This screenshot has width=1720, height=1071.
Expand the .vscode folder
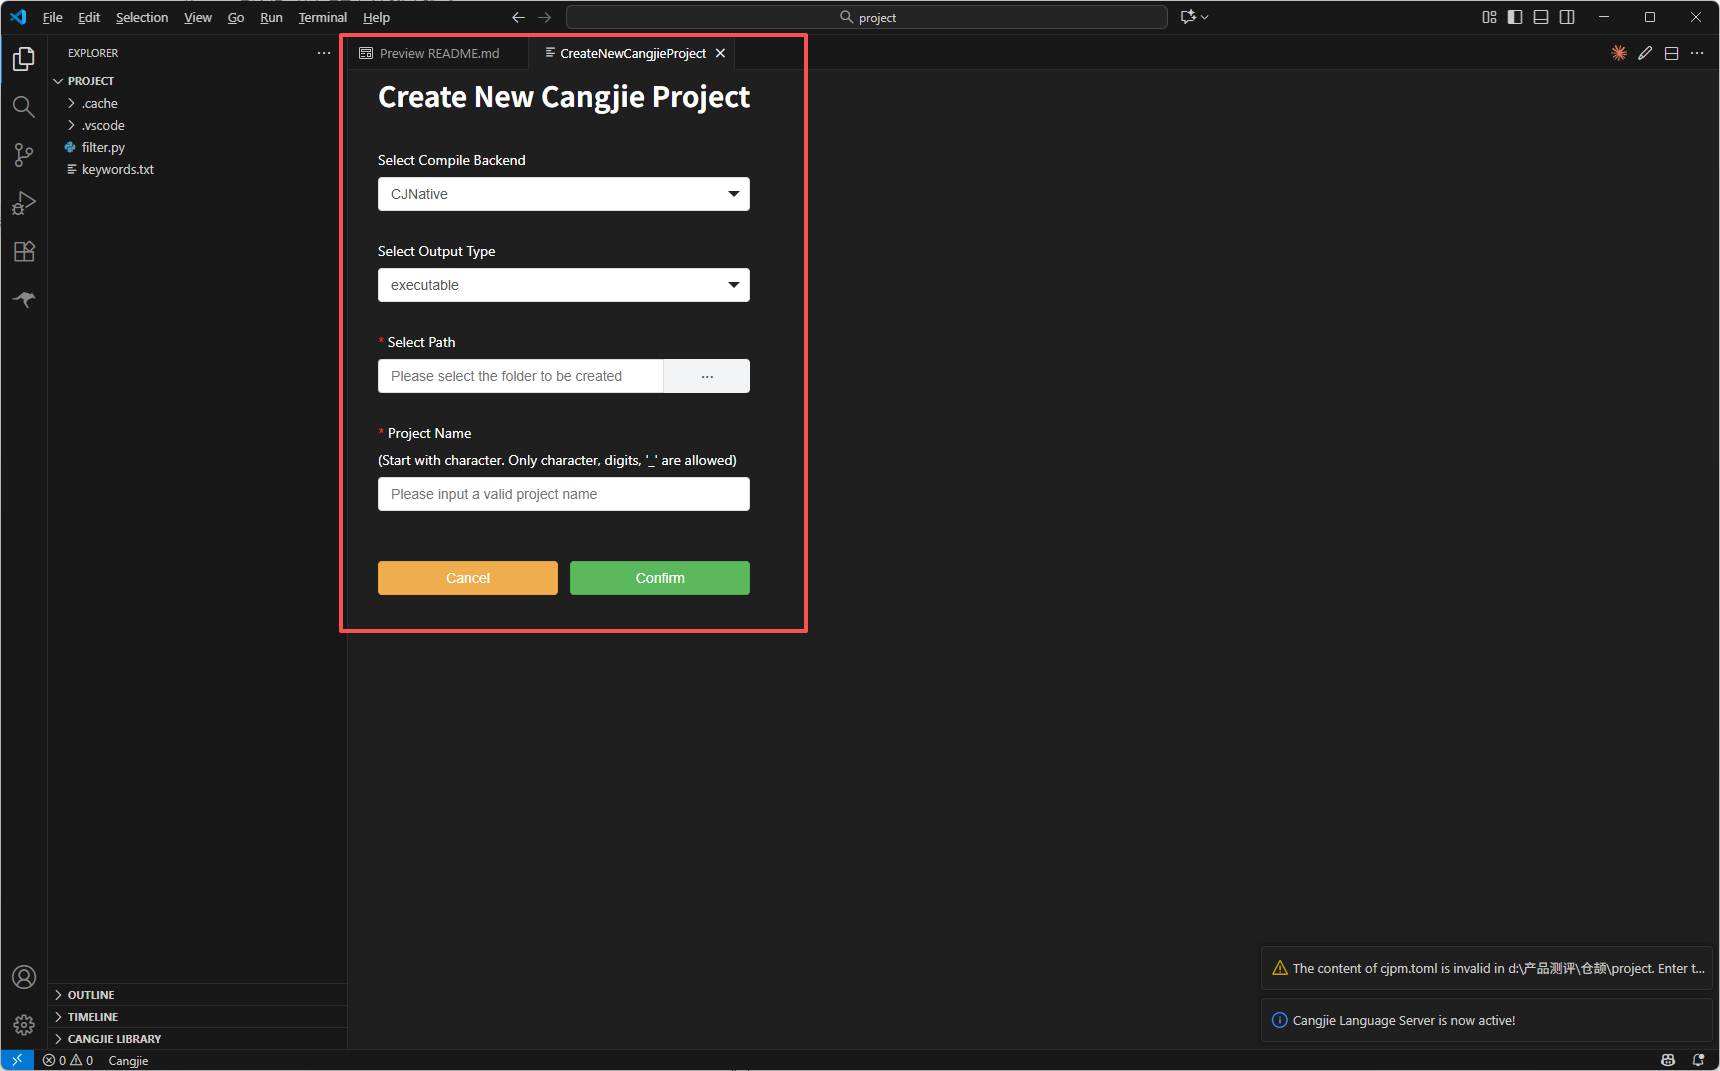click(x=197, y=125)
